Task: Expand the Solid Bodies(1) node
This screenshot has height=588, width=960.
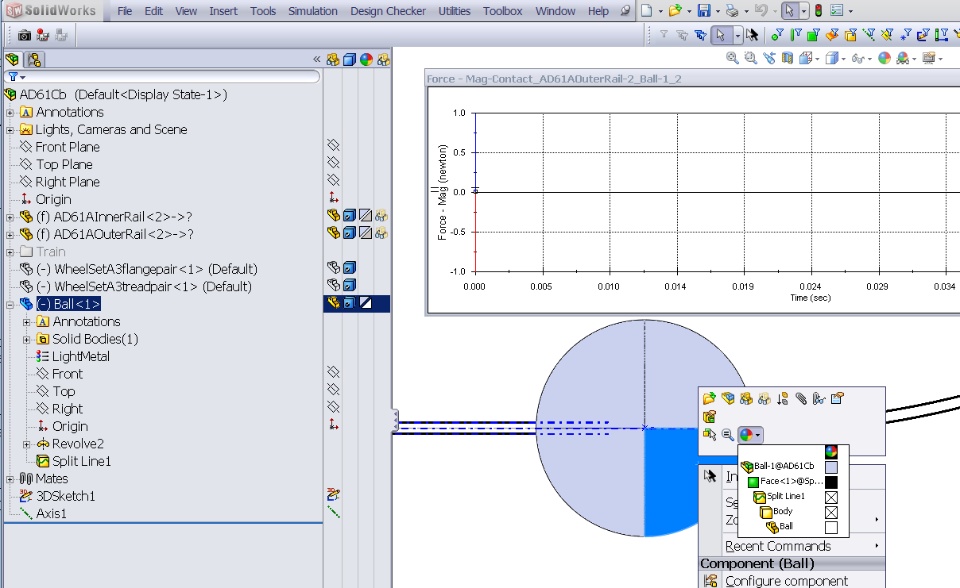Action: click(26, 339)
